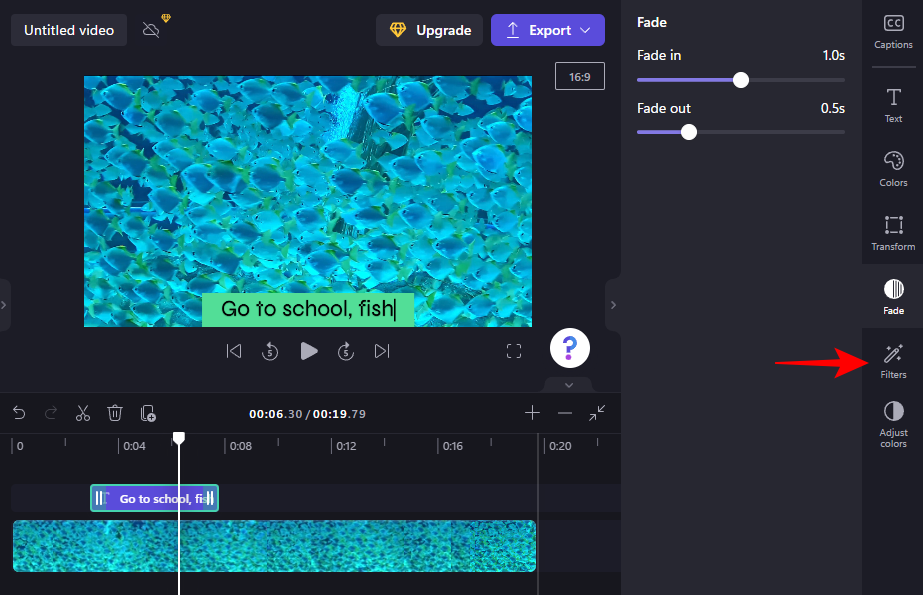Play the video preview

(309, 351)
